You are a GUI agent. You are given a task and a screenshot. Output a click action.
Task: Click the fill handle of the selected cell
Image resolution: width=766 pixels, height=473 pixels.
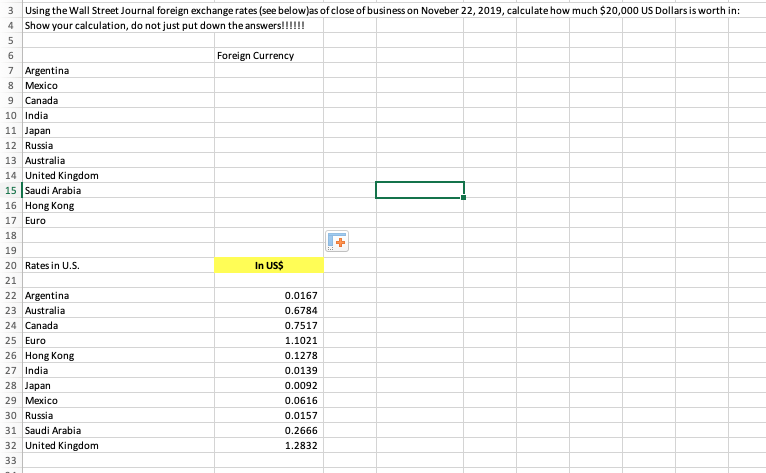click(x=464, y=197)
